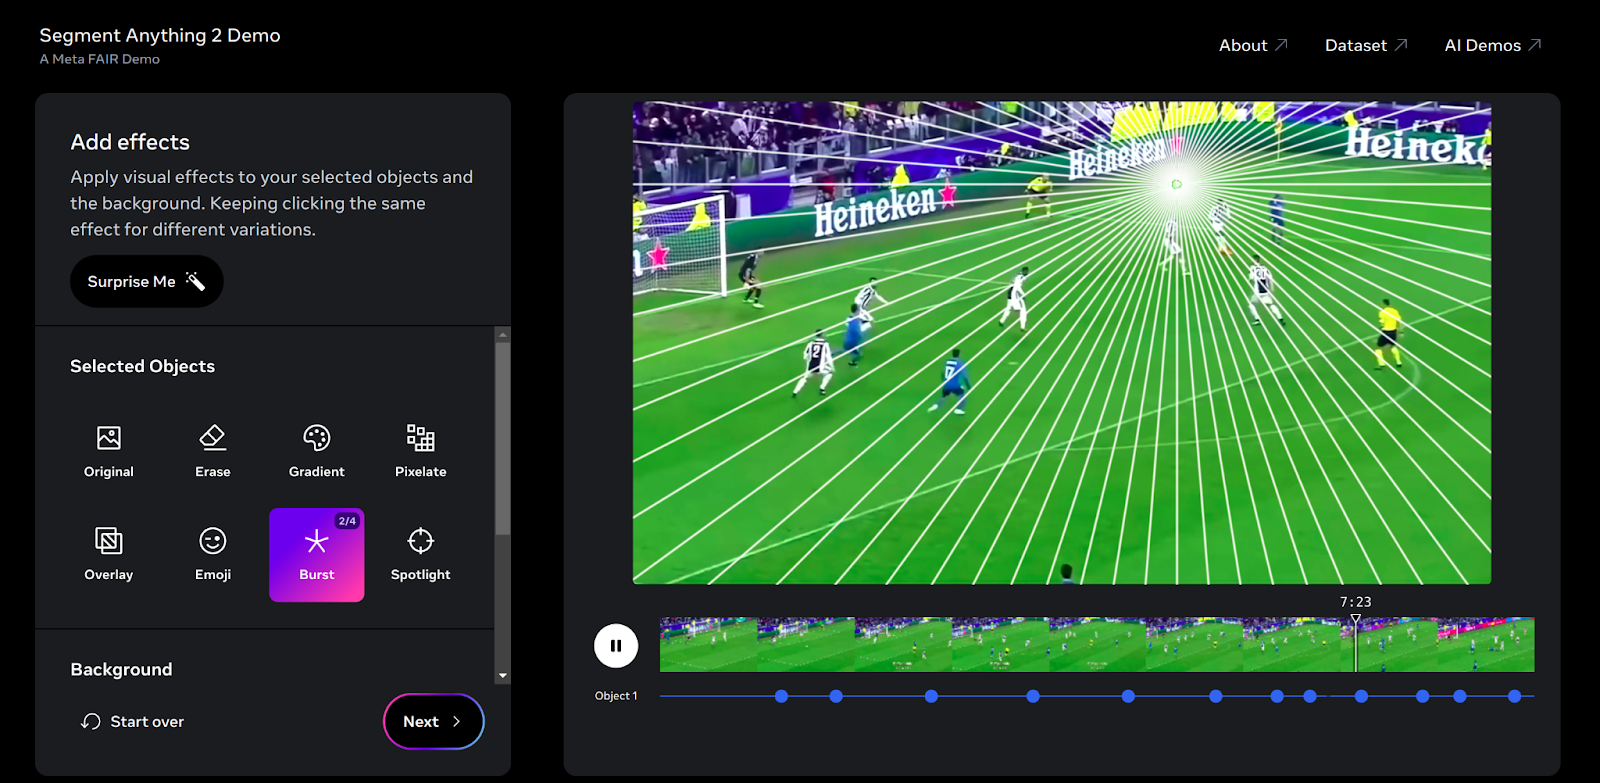
Task: Click the scrollbar down arrow
Action: tap(503, 676)
